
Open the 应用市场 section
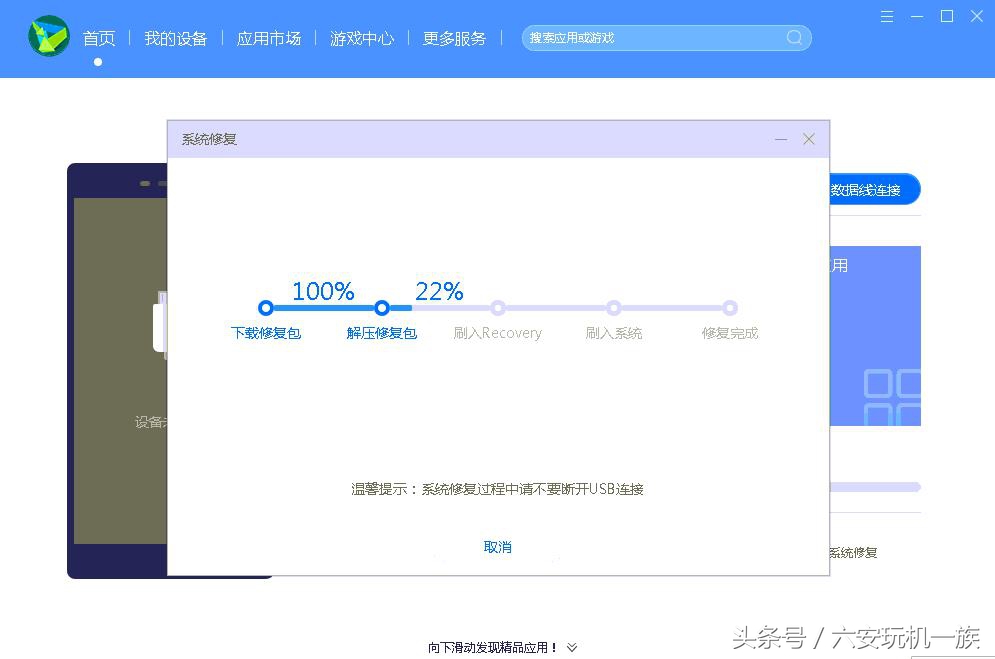coord(268,38)
